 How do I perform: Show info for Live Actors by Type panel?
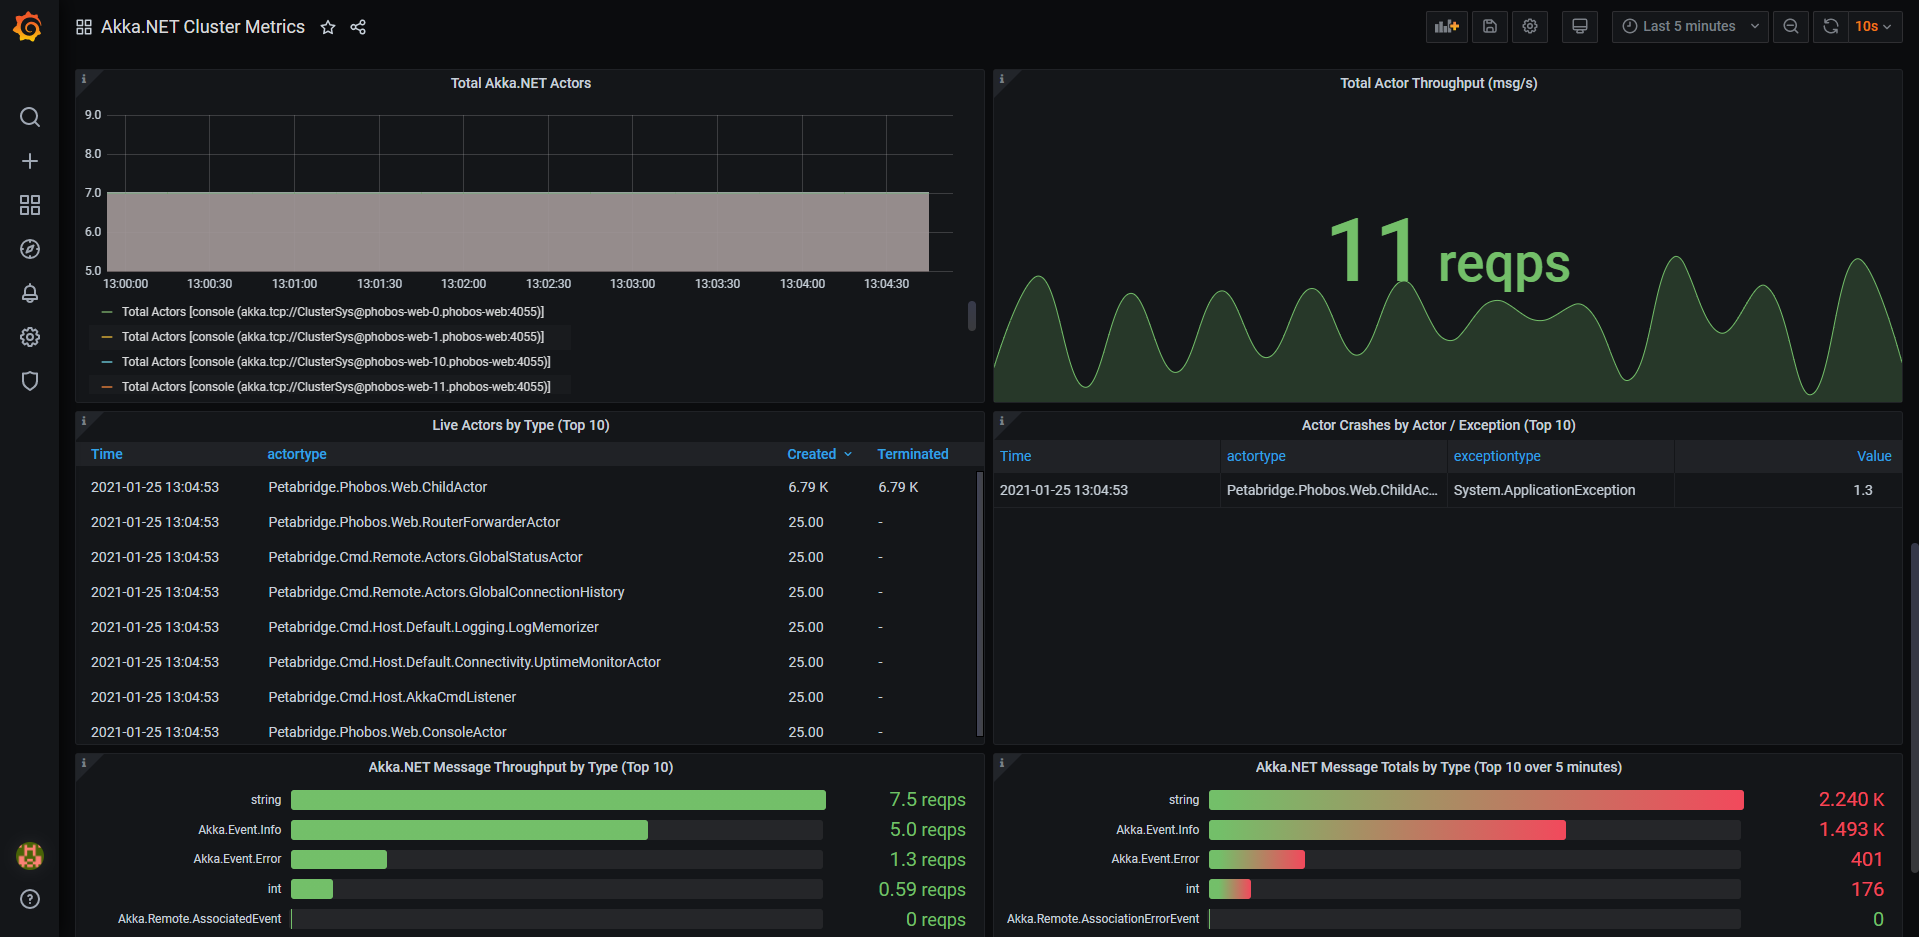coord(84,421)
